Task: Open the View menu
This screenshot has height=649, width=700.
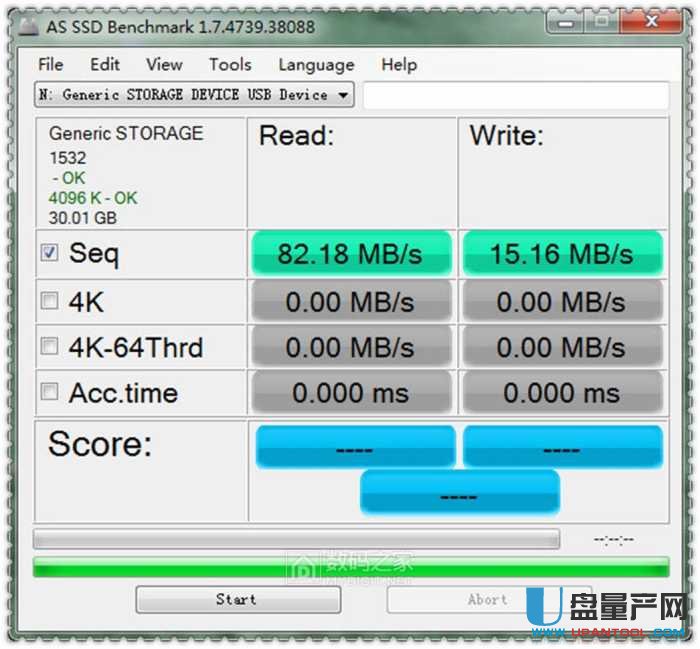Action: tap(164, 65)
